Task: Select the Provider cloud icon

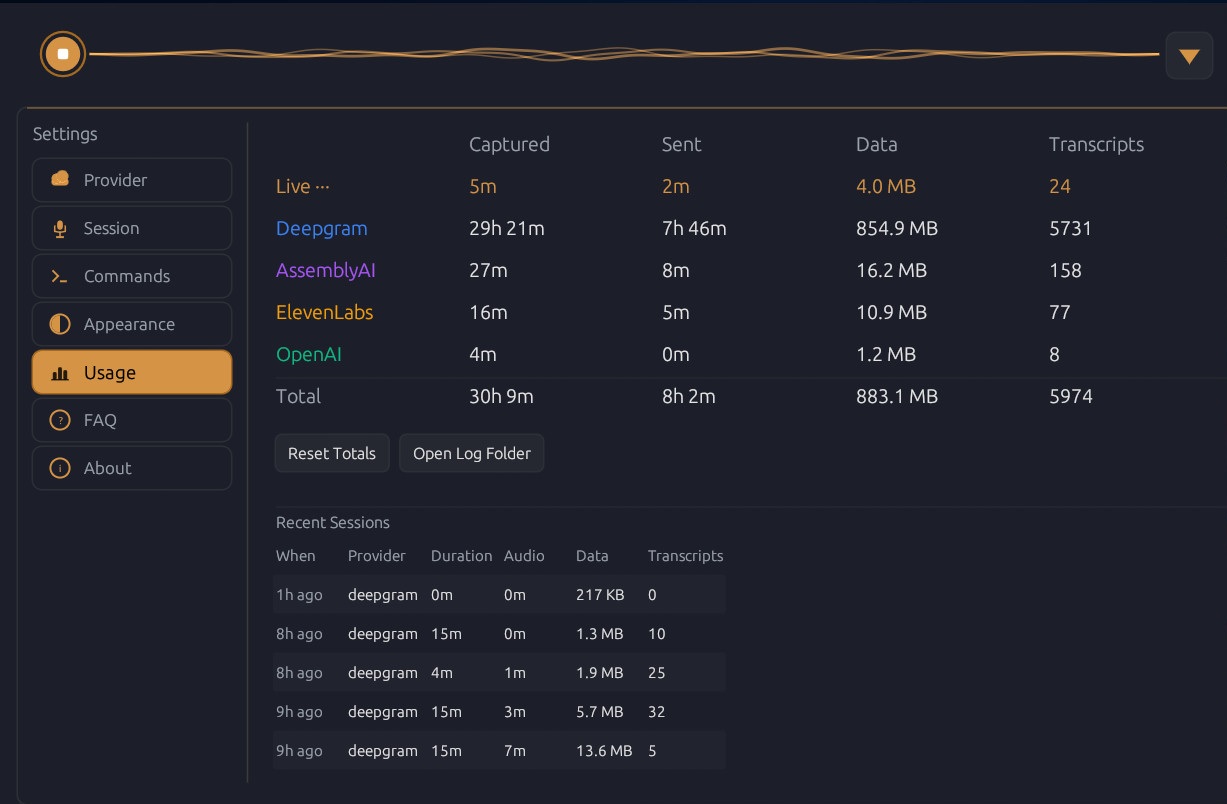Action: (60, 180)
